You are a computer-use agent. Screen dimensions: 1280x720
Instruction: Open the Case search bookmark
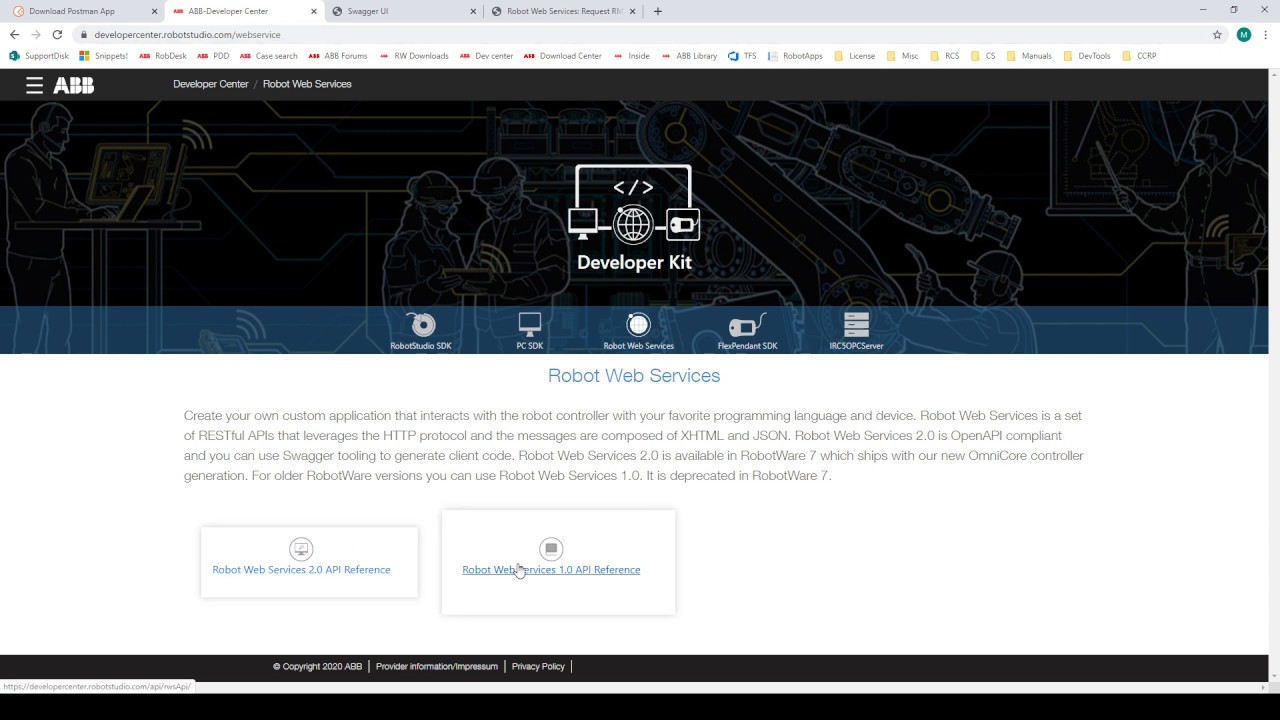268,56
